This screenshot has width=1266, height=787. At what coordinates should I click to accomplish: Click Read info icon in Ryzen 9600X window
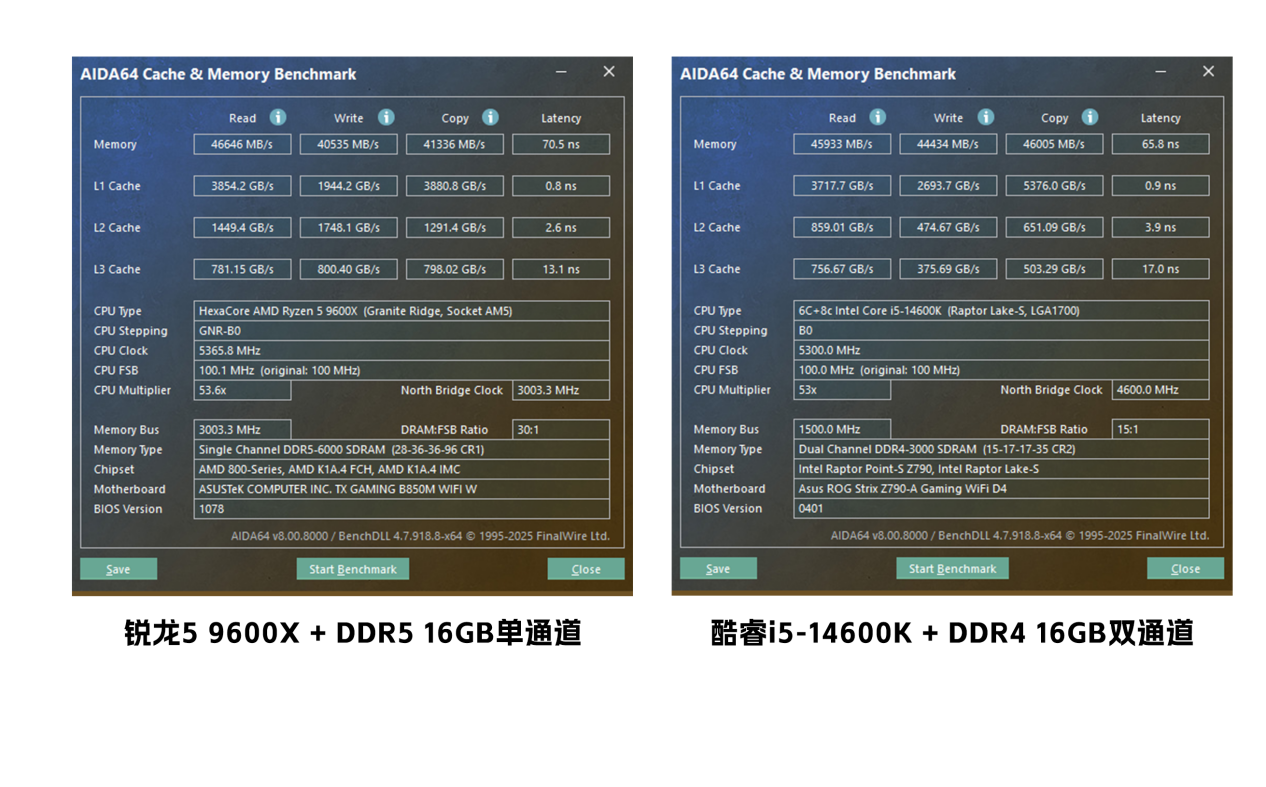(x=278, y=118)
